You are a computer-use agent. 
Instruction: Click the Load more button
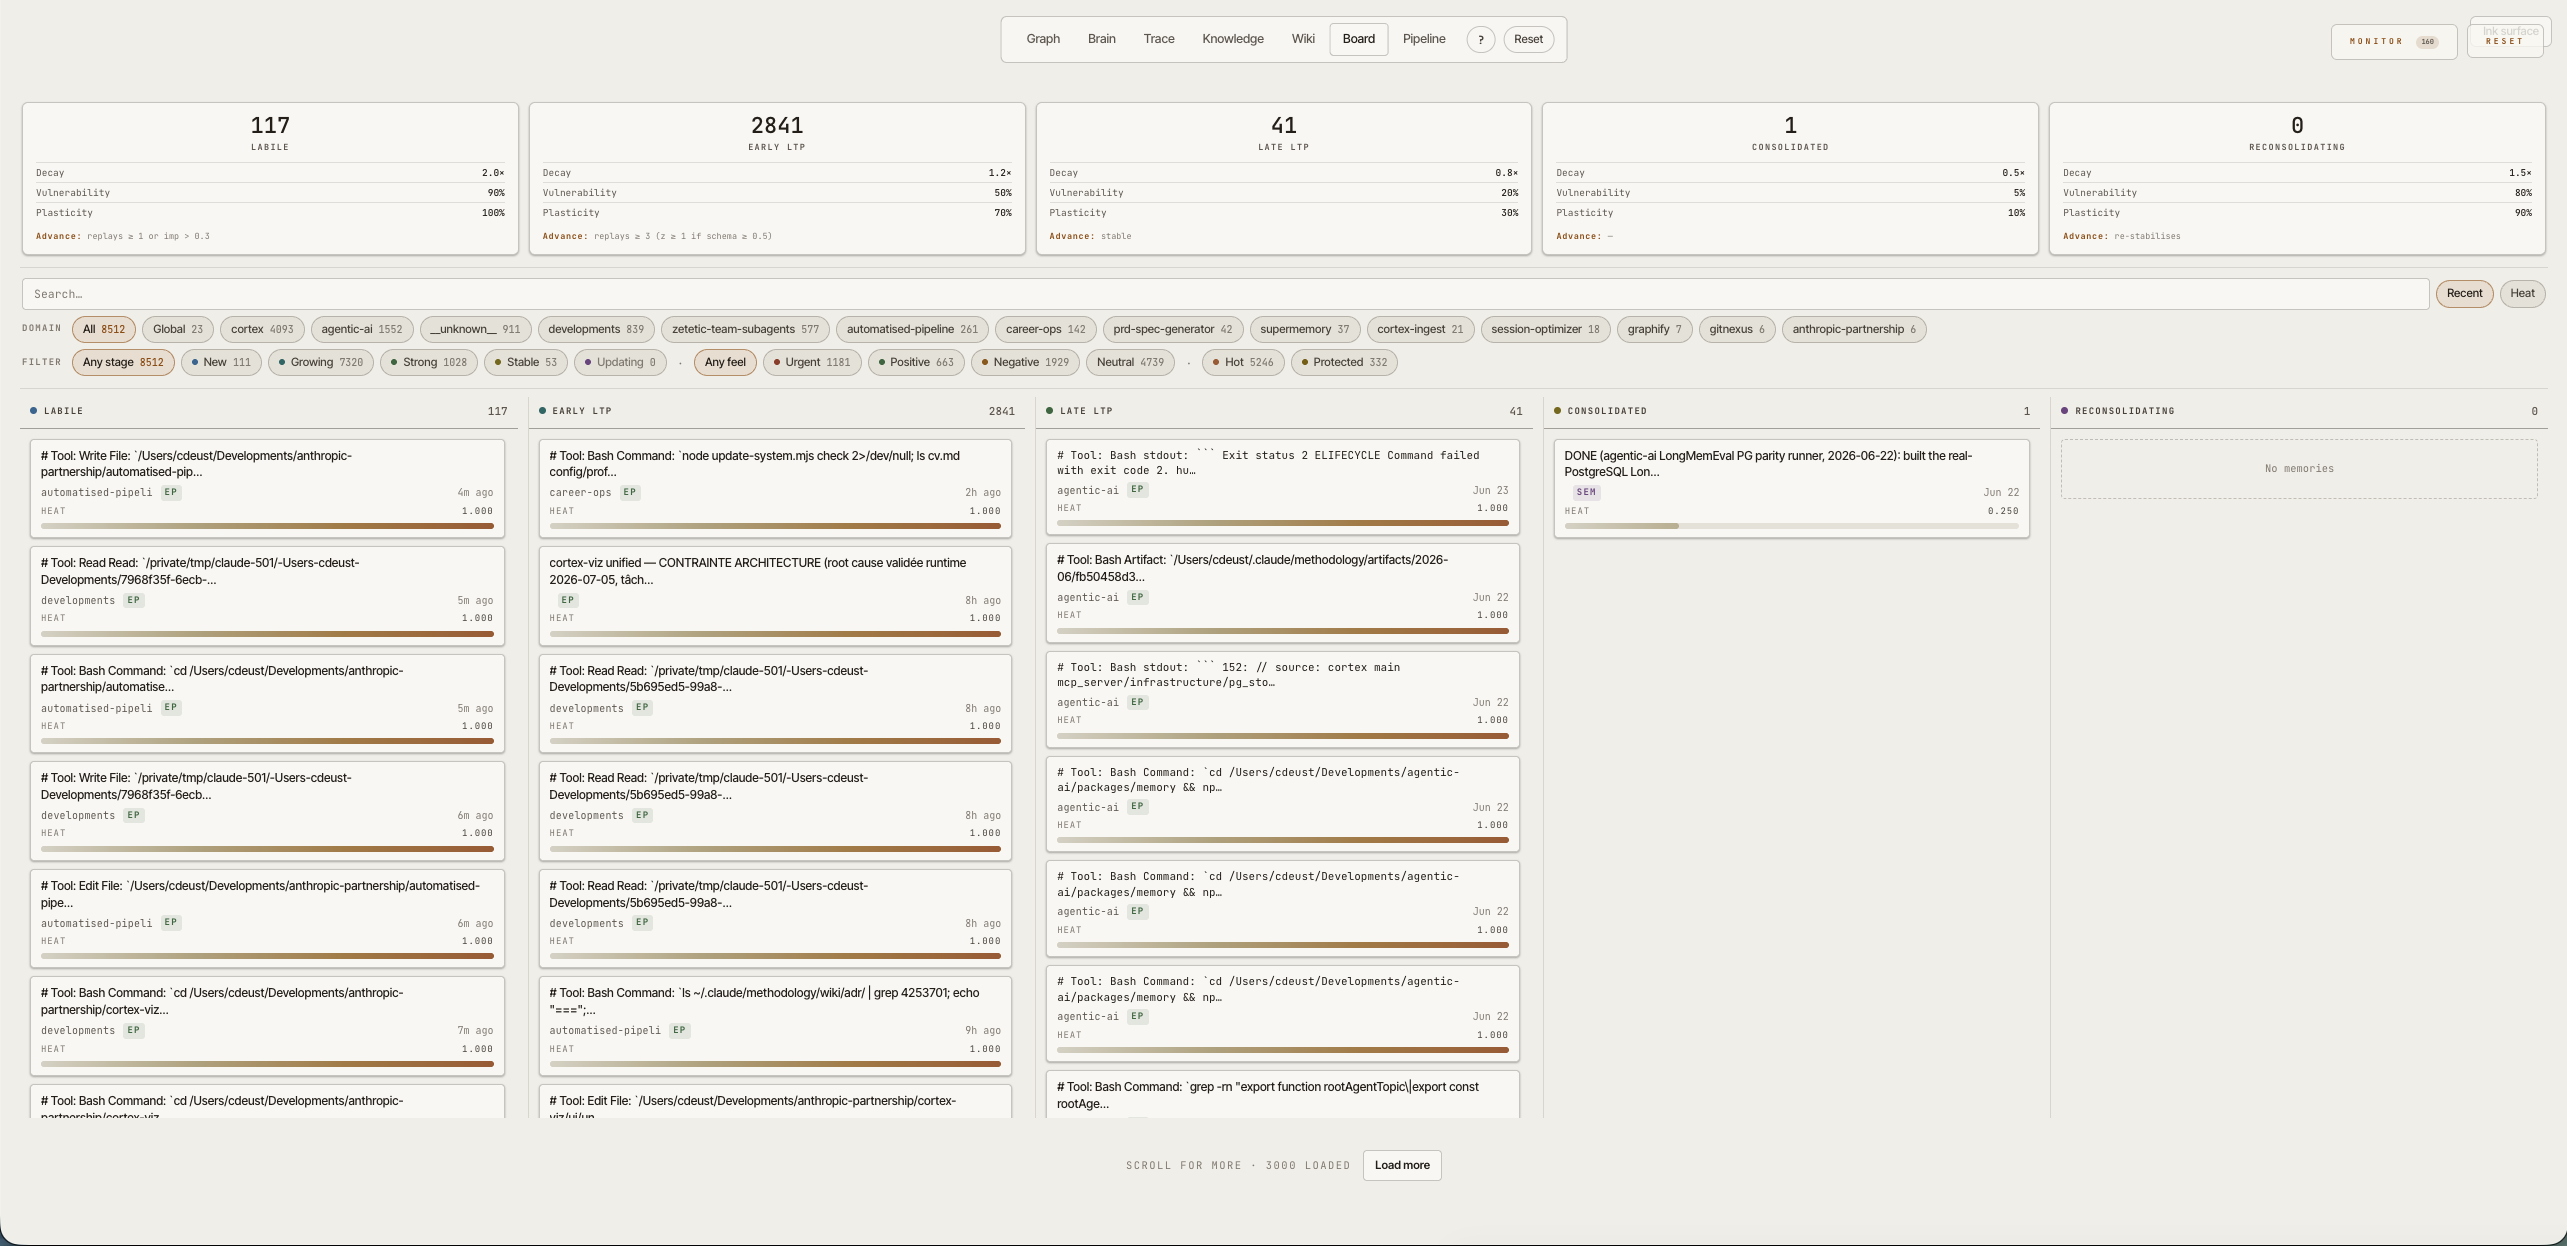tap(1401, 1165)
